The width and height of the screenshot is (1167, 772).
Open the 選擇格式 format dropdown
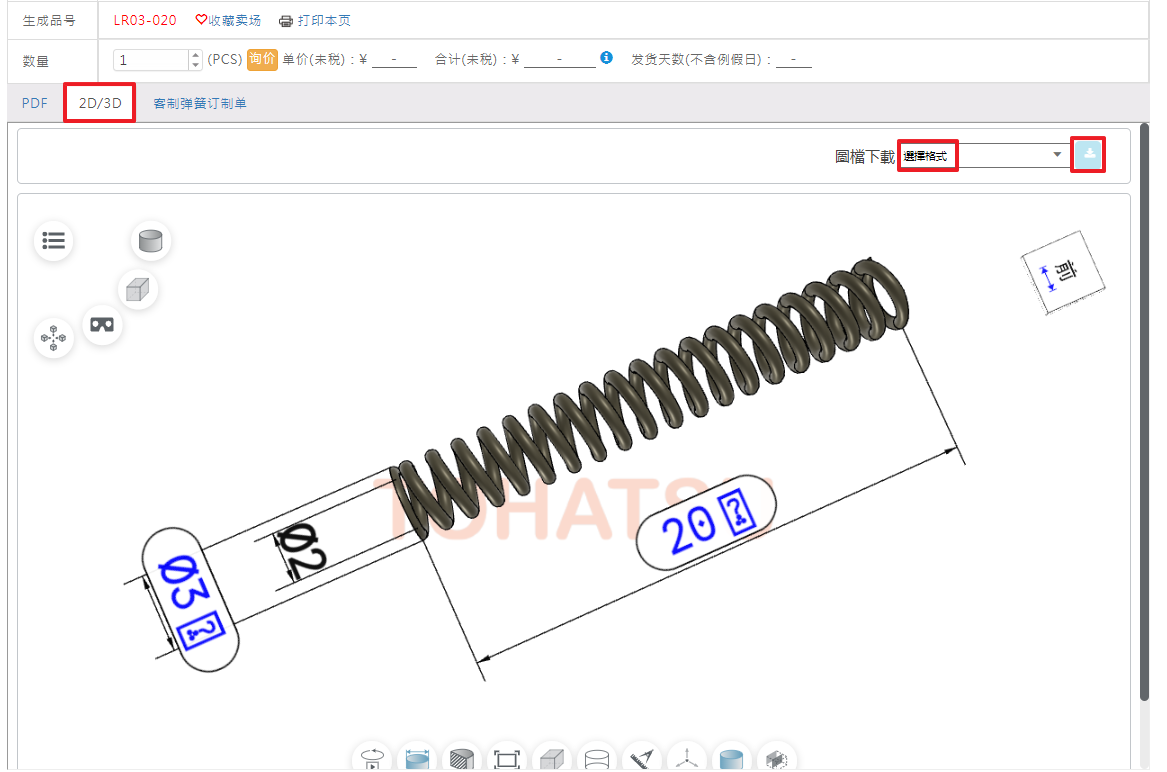[x=984, y=156]
